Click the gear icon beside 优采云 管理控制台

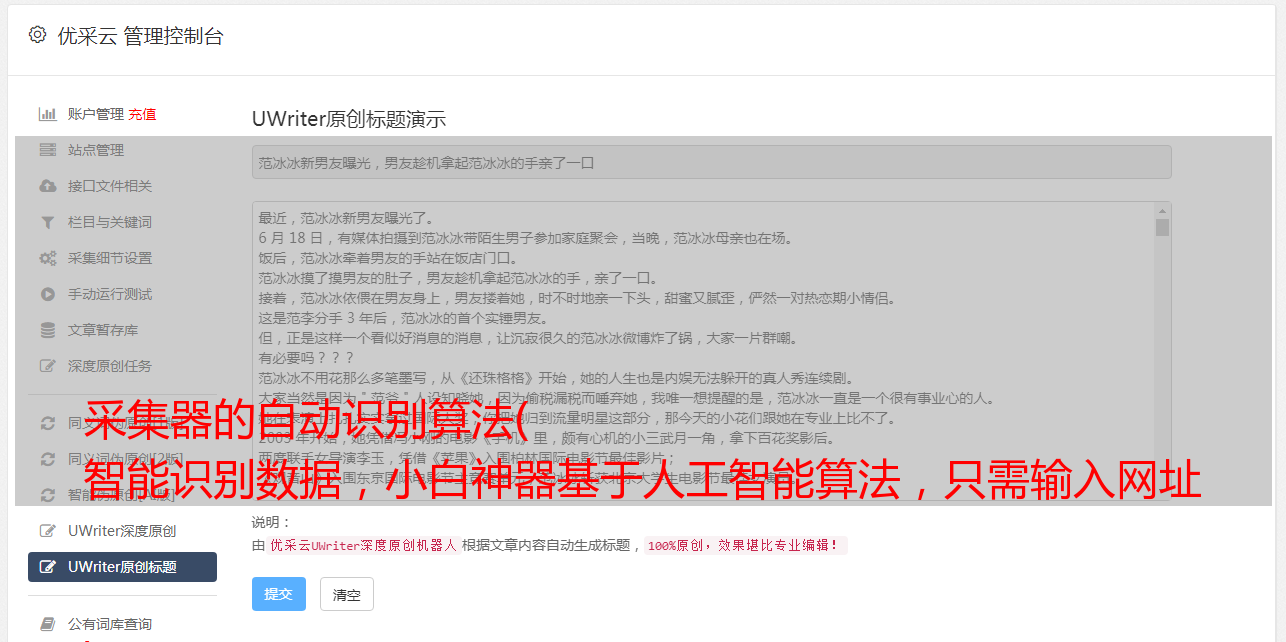[x=37, y=35]
